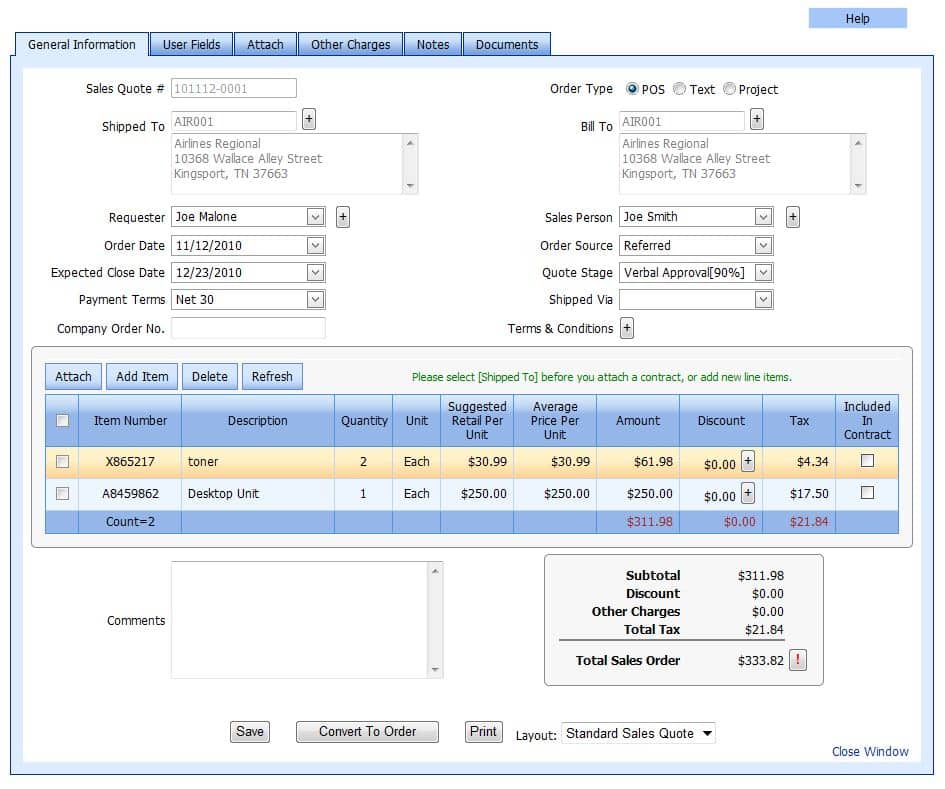This screenshot has width=945, height=789.
Task: Click the Close Window link
Action: pos(870,752)
